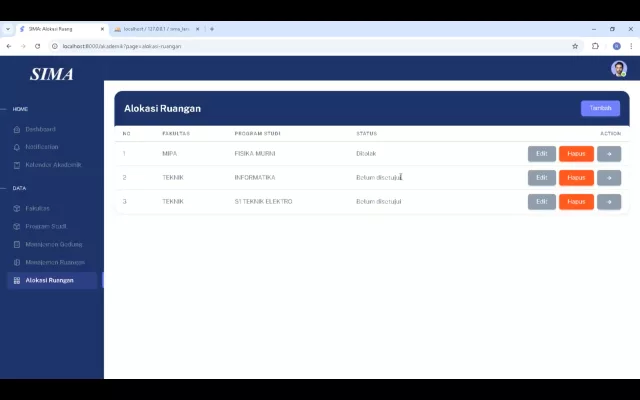Reload the current page
The width and height of the screenshot is (640, 400).
pos(38,46)
